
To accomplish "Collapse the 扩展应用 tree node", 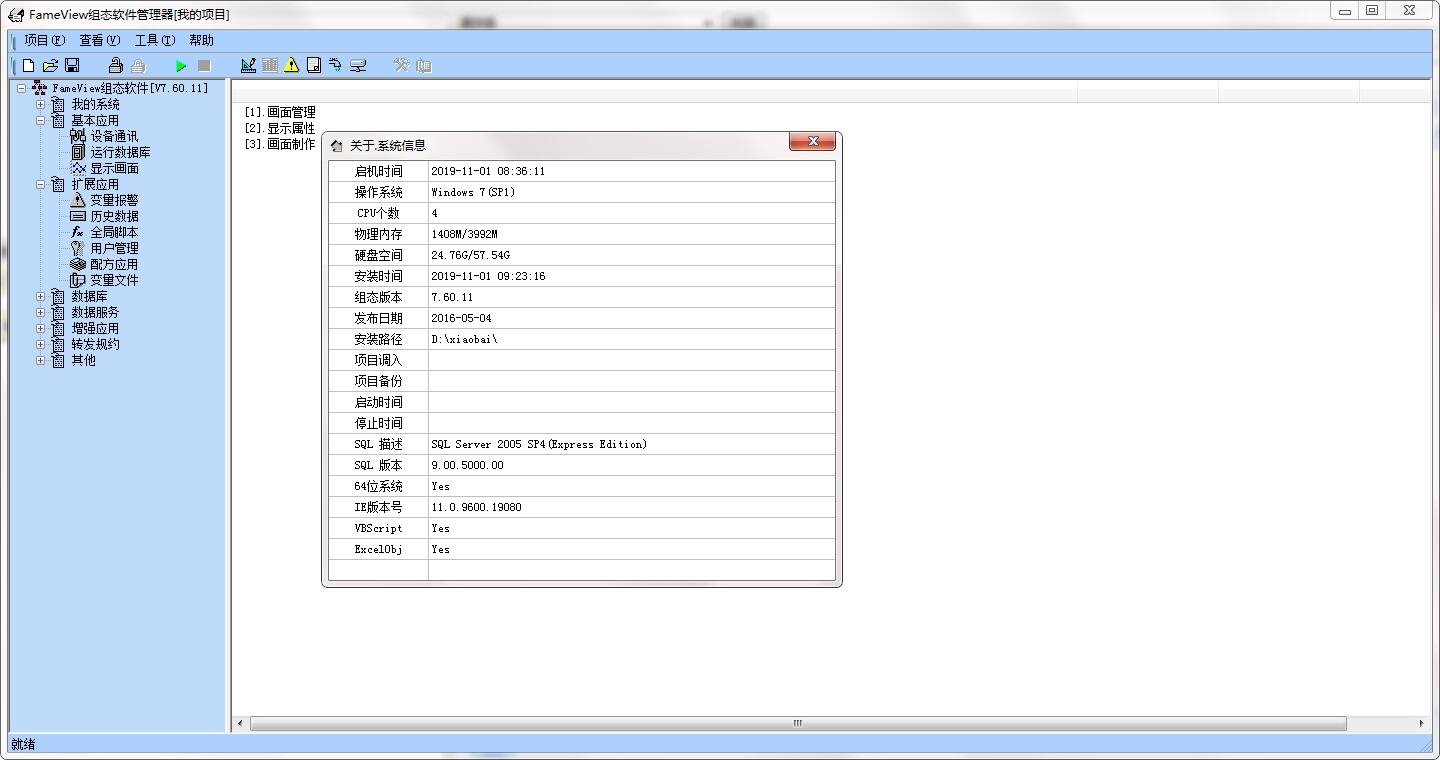I will (41, 184).
